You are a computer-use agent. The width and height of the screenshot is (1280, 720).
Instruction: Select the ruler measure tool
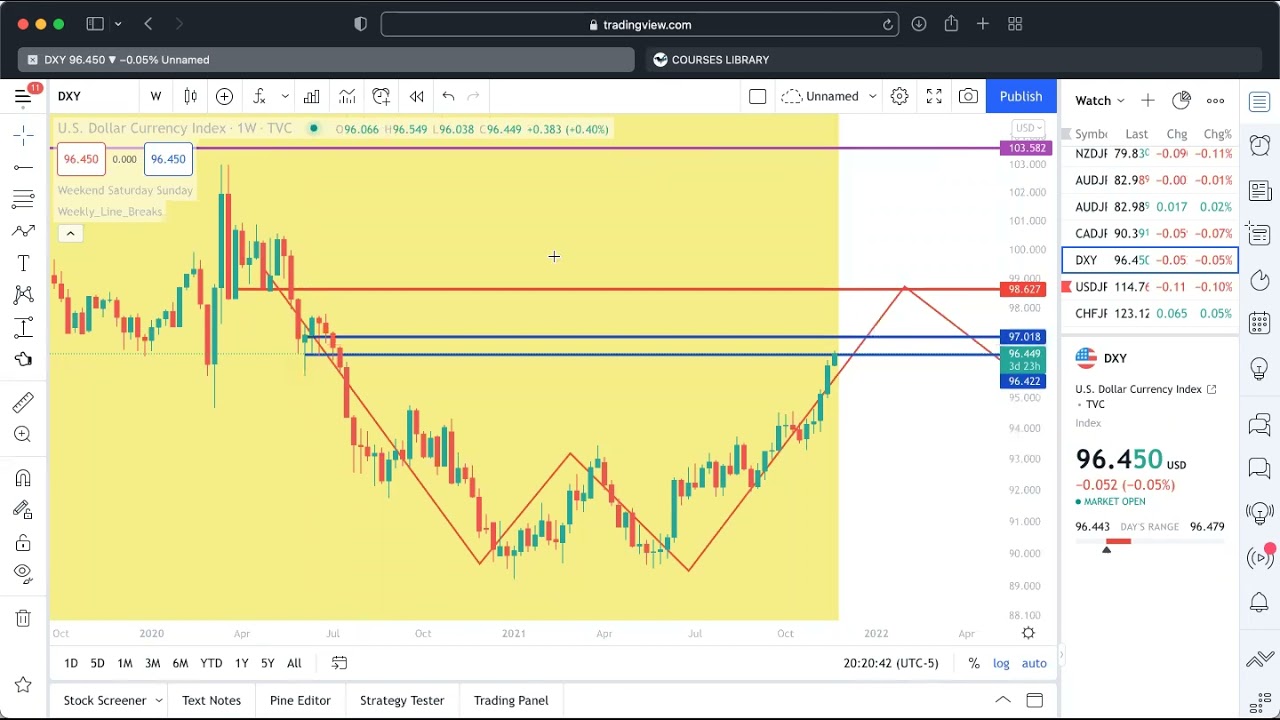point(23,402)
